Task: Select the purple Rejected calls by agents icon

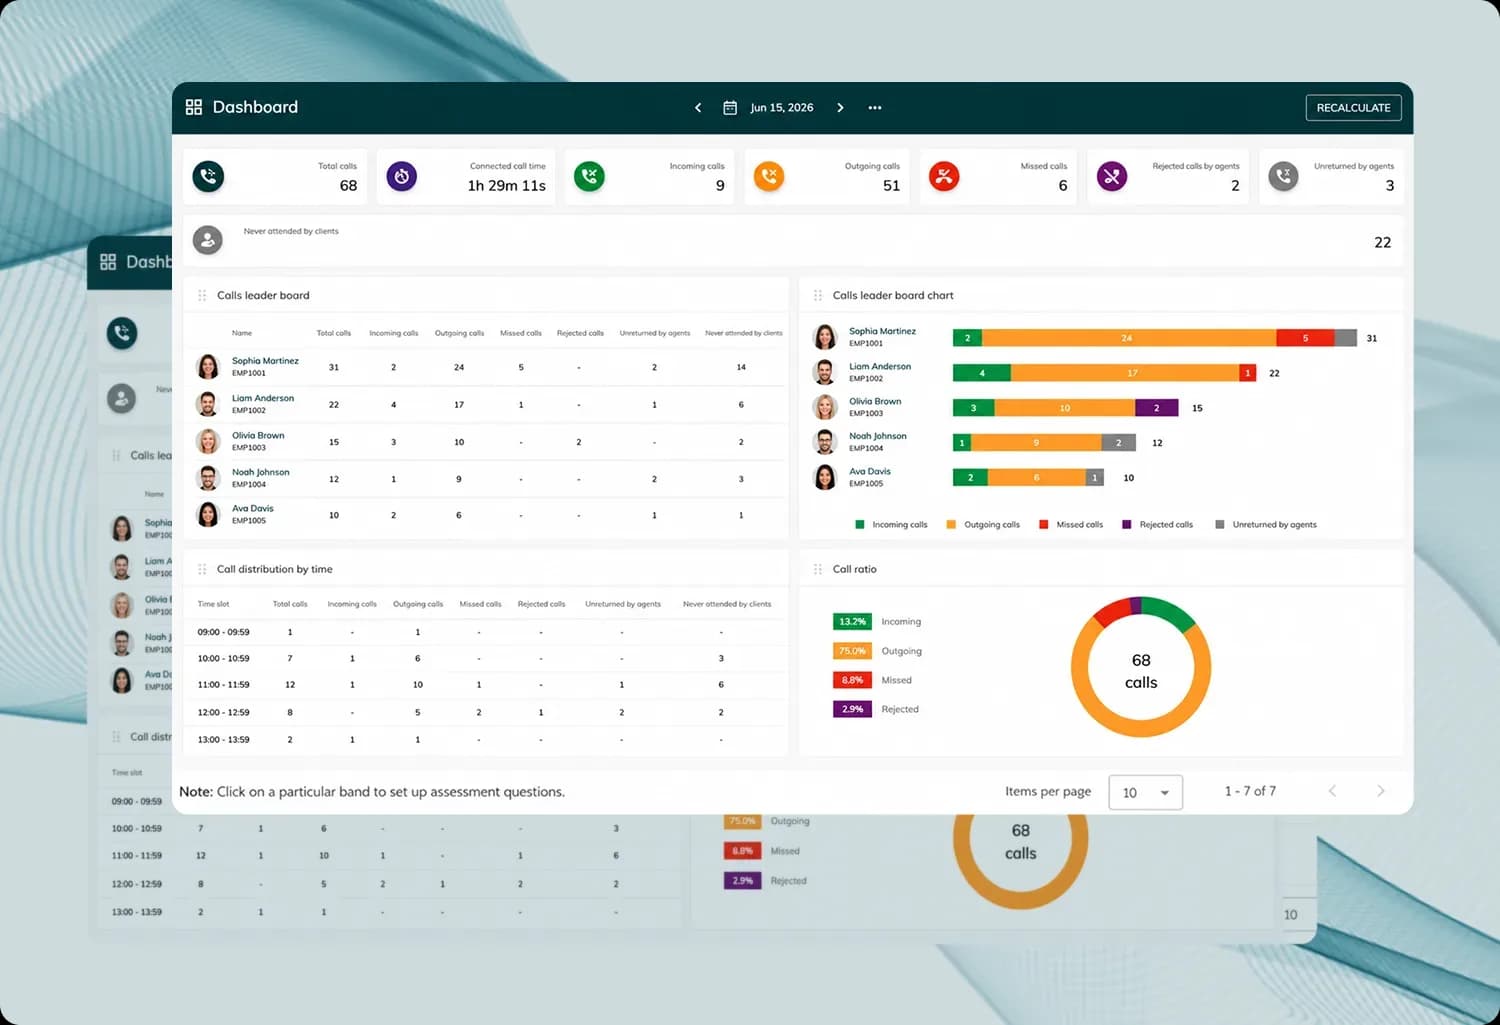Action: pyautogui.click(x=1112, y=176)
